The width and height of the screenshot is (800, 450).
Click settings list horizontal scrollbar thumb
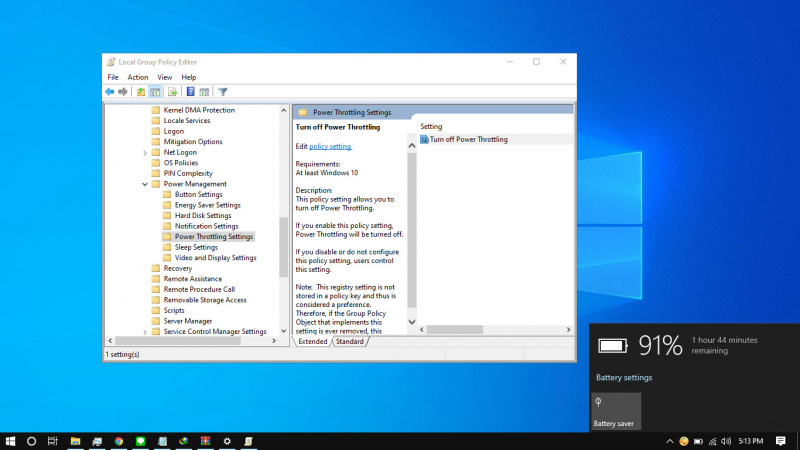pos(455,330)
